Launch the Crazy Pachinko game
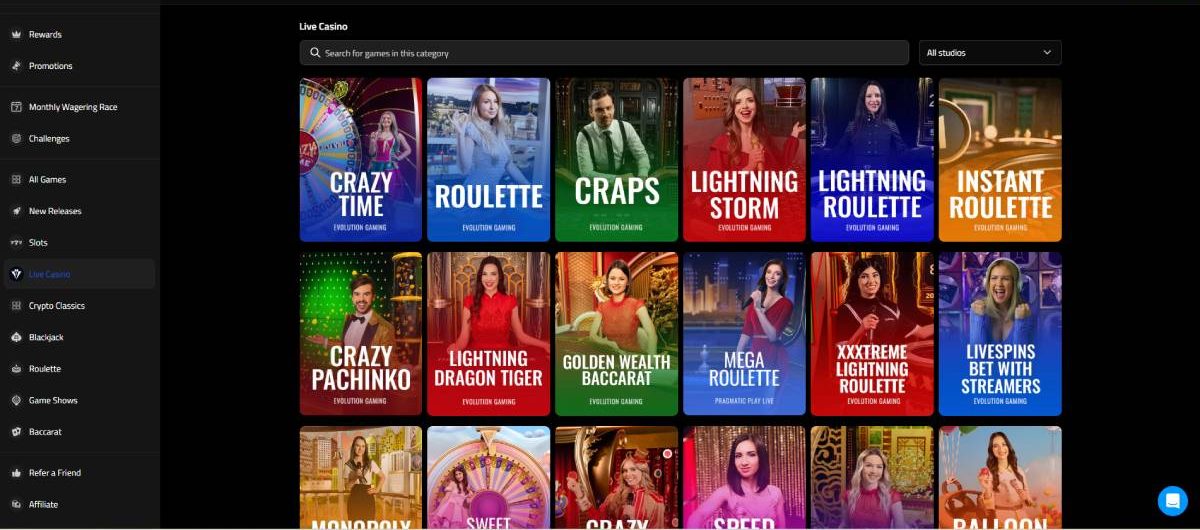 (x=361, y=334)
